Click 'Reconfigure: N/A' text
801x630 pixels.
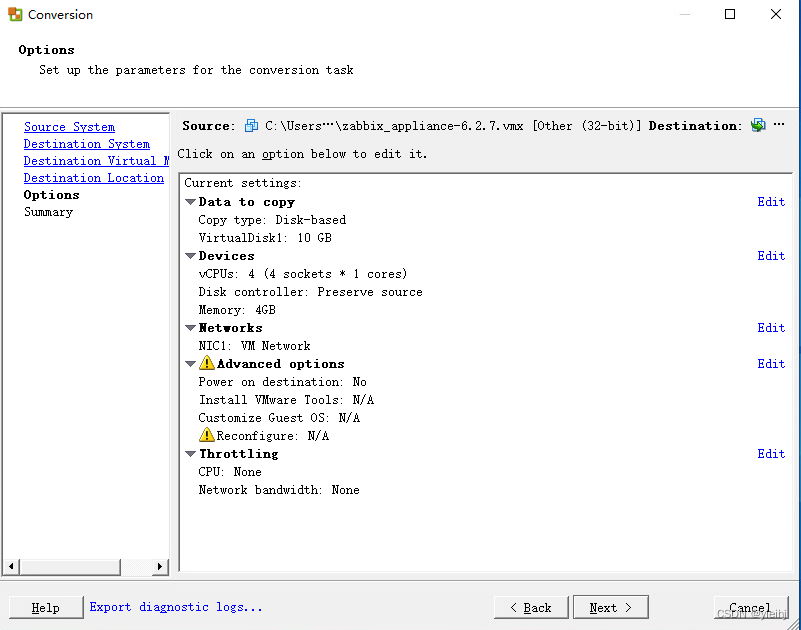point(272,436)
